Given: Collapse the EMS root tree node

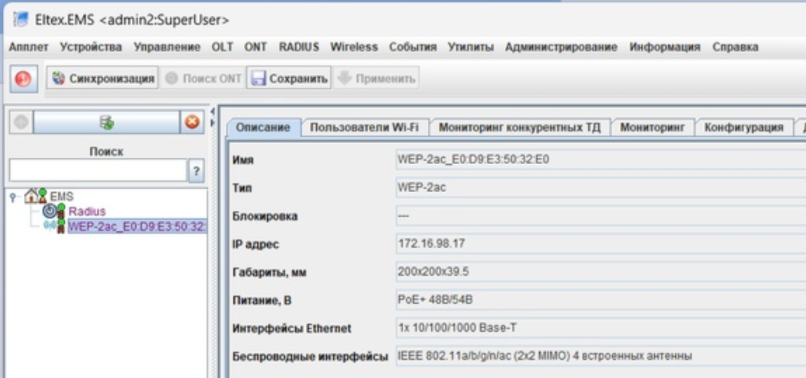Looking at the screenshot, I should (13, 197).
